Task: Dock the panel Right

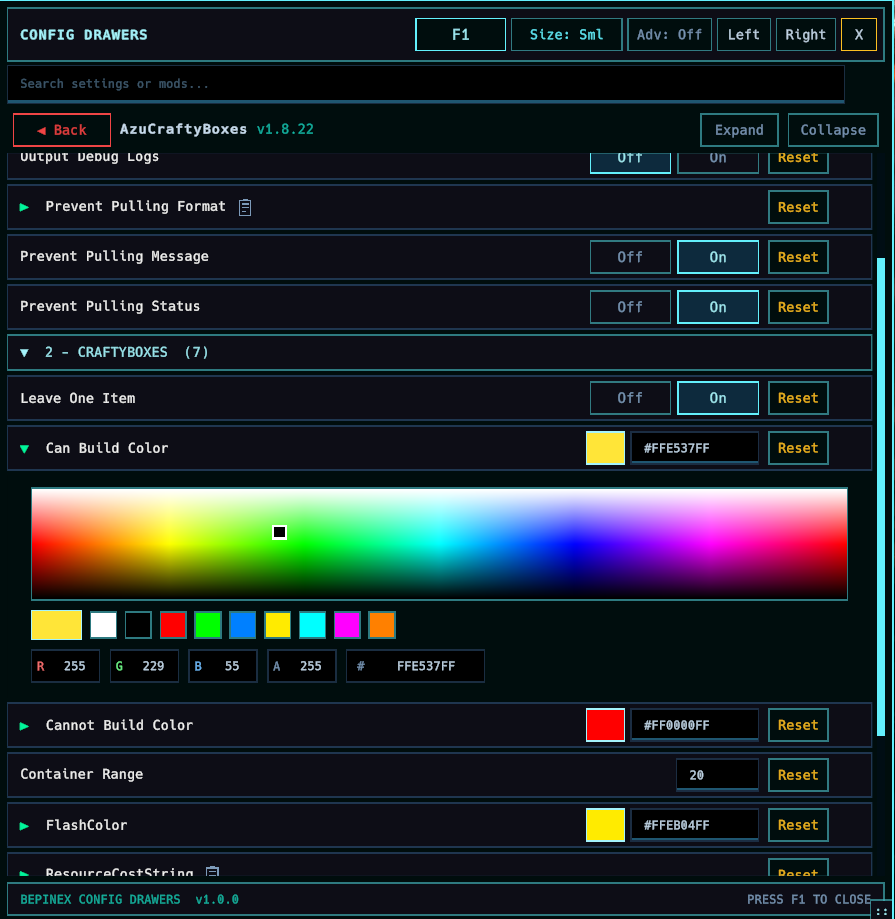Action: 805,35
